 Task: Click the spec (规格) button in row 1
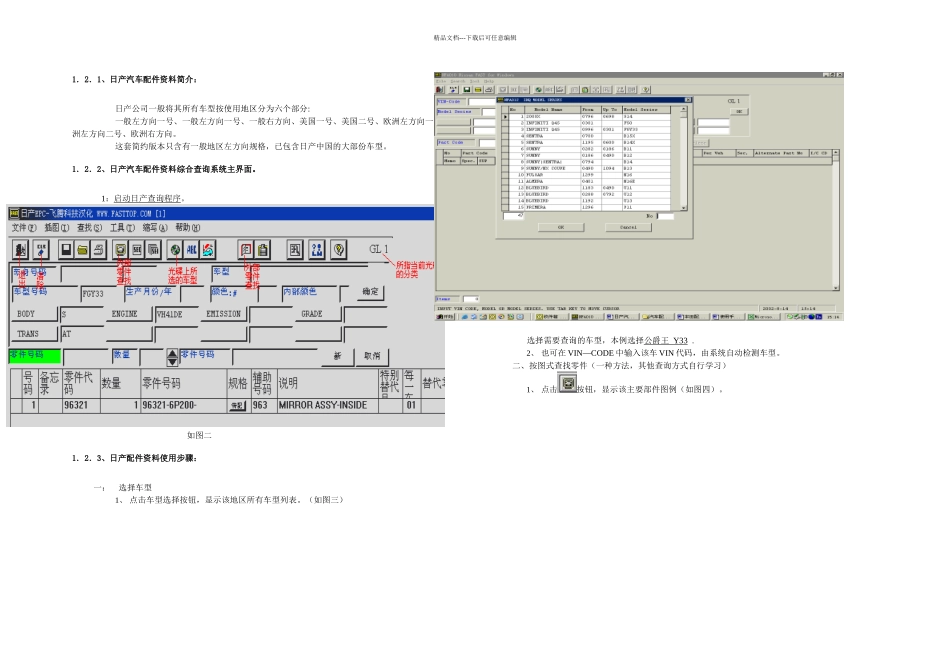tap(237, 406)
